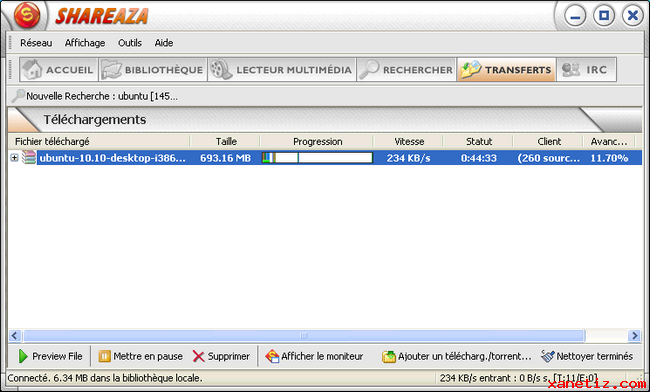Click the 11.70% completion cell
650x392 pixels.
tap(609, 158)
